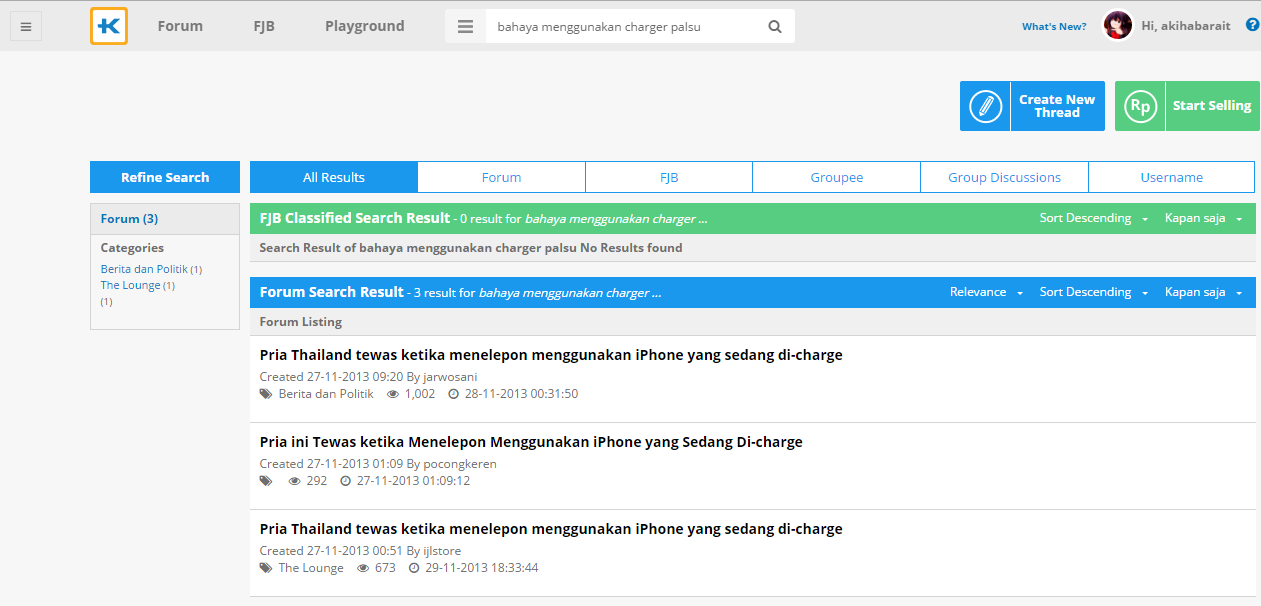Image resolution: width=1261 pixels, height=606 pixels.
Task: Open the Relevance dropdown in Forum results
Action: [987, 292]
